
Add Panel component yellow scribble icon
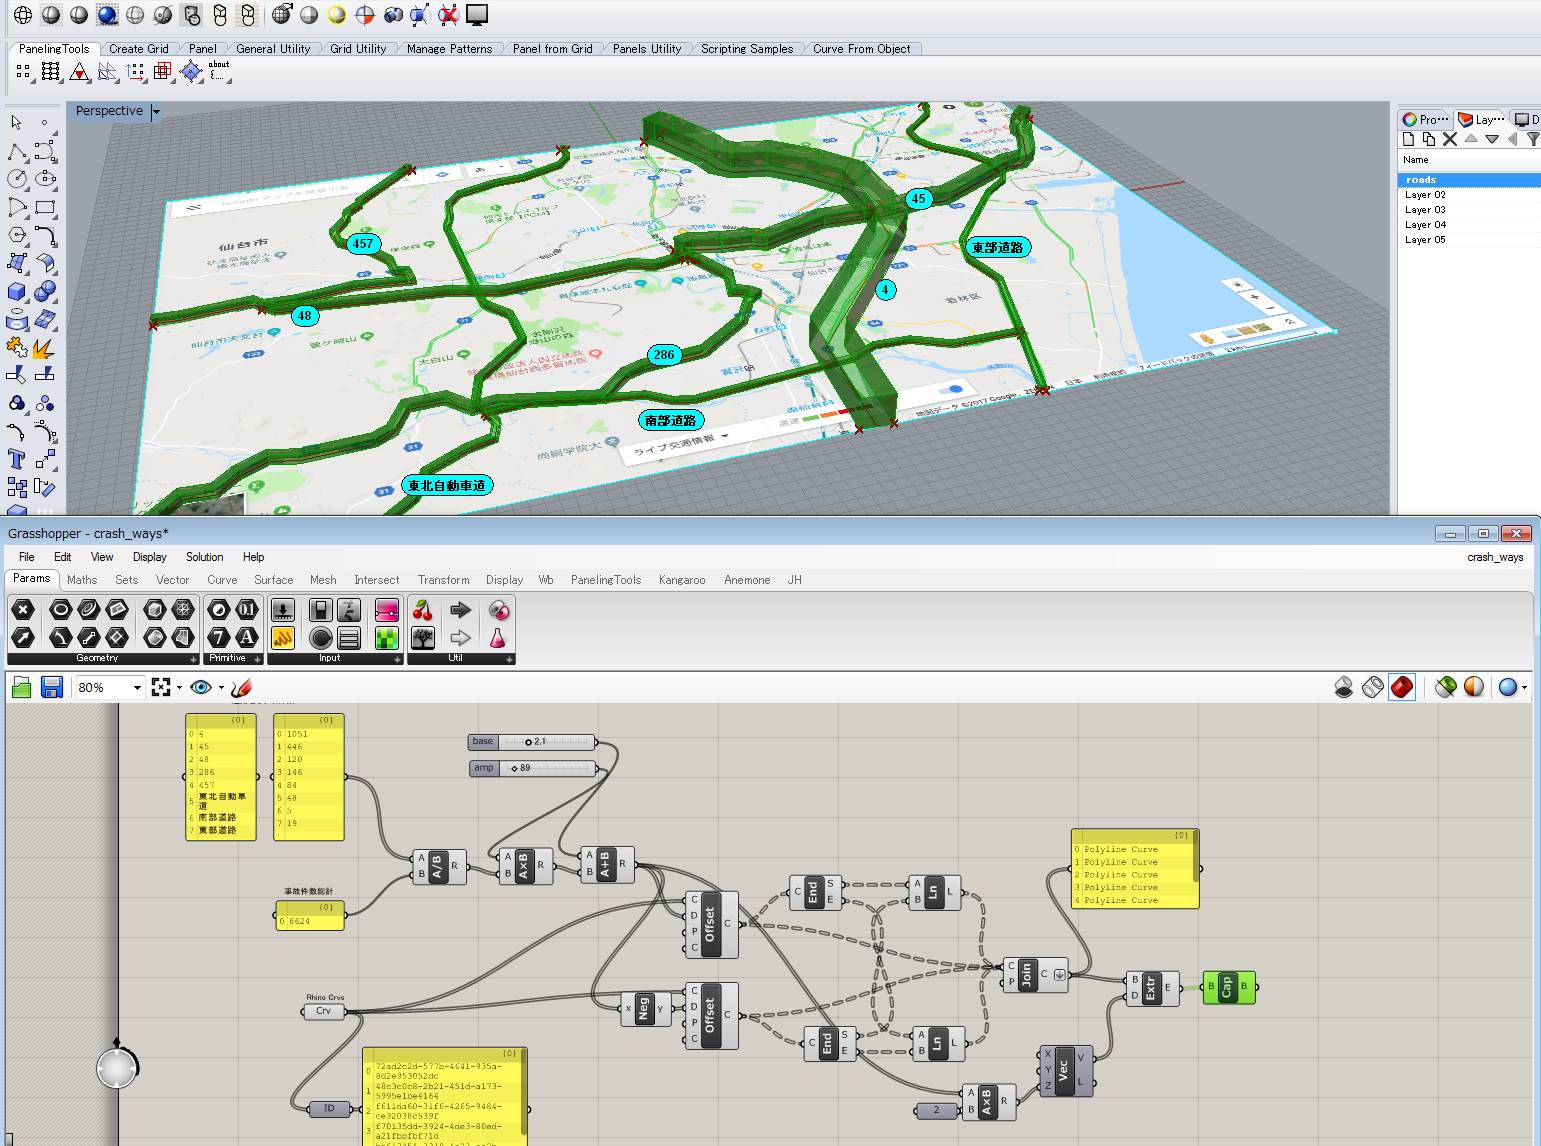click(283, 637)
